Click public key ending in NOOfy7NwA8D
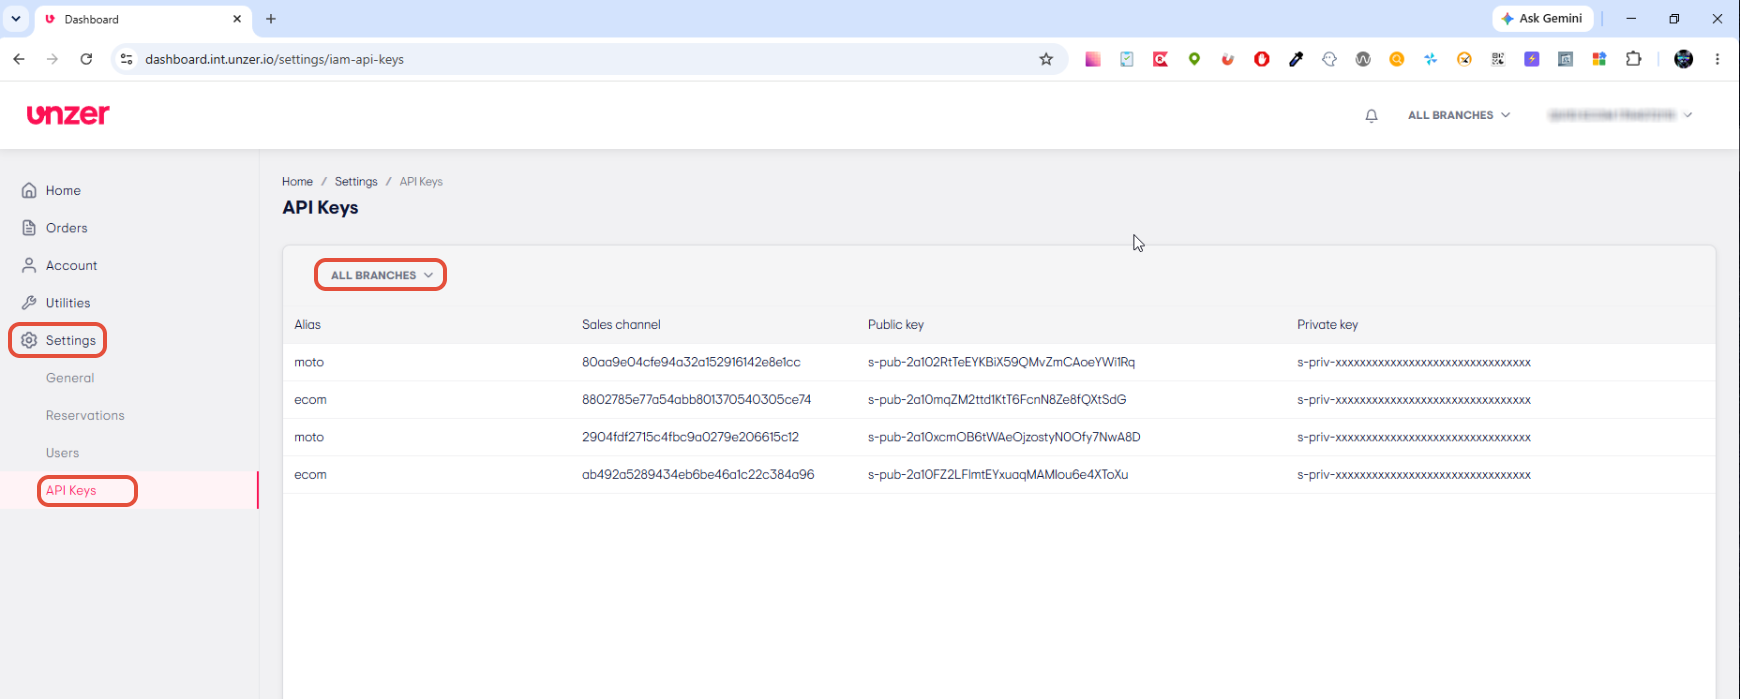 (x=1004, y=437)
